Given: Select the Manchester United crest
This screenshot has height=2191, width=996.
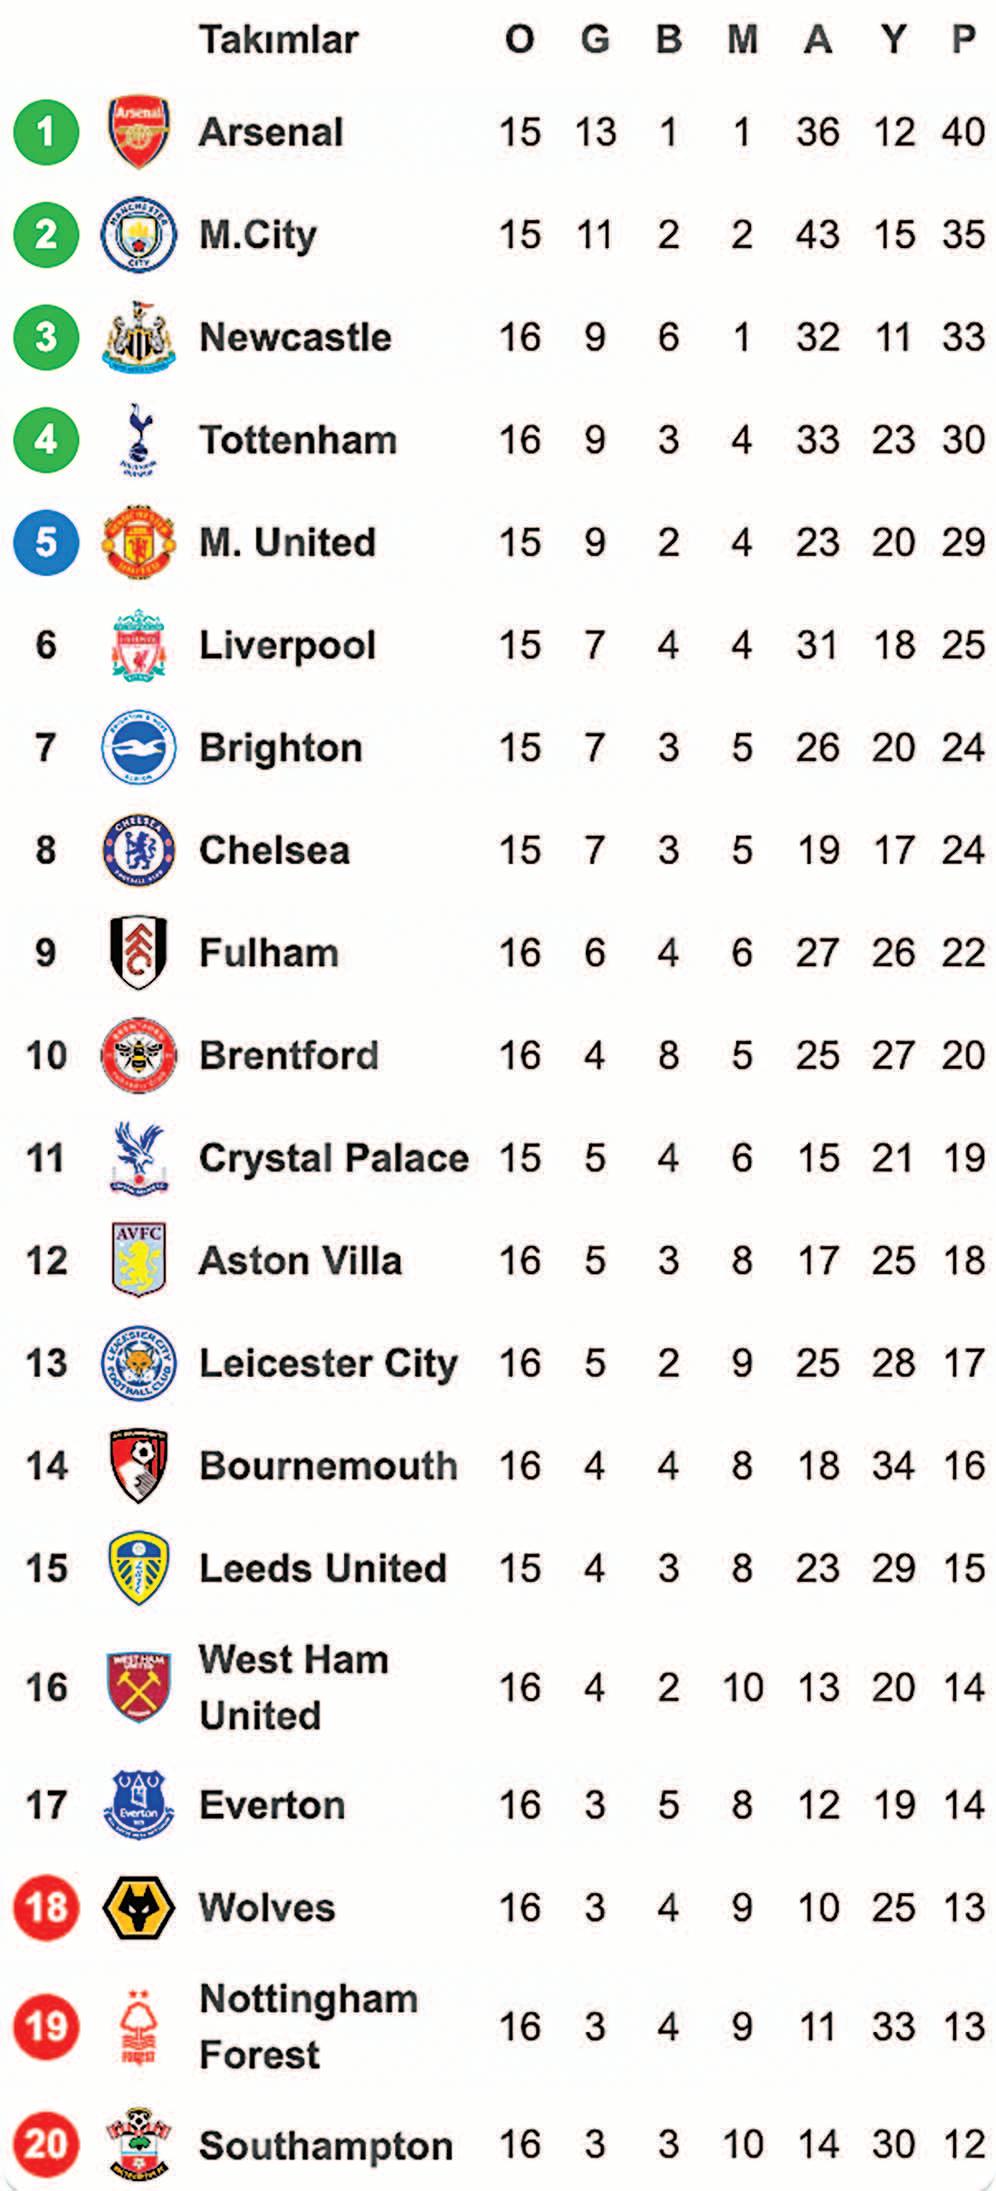Looking at the screenshot, I should [139, 542].
